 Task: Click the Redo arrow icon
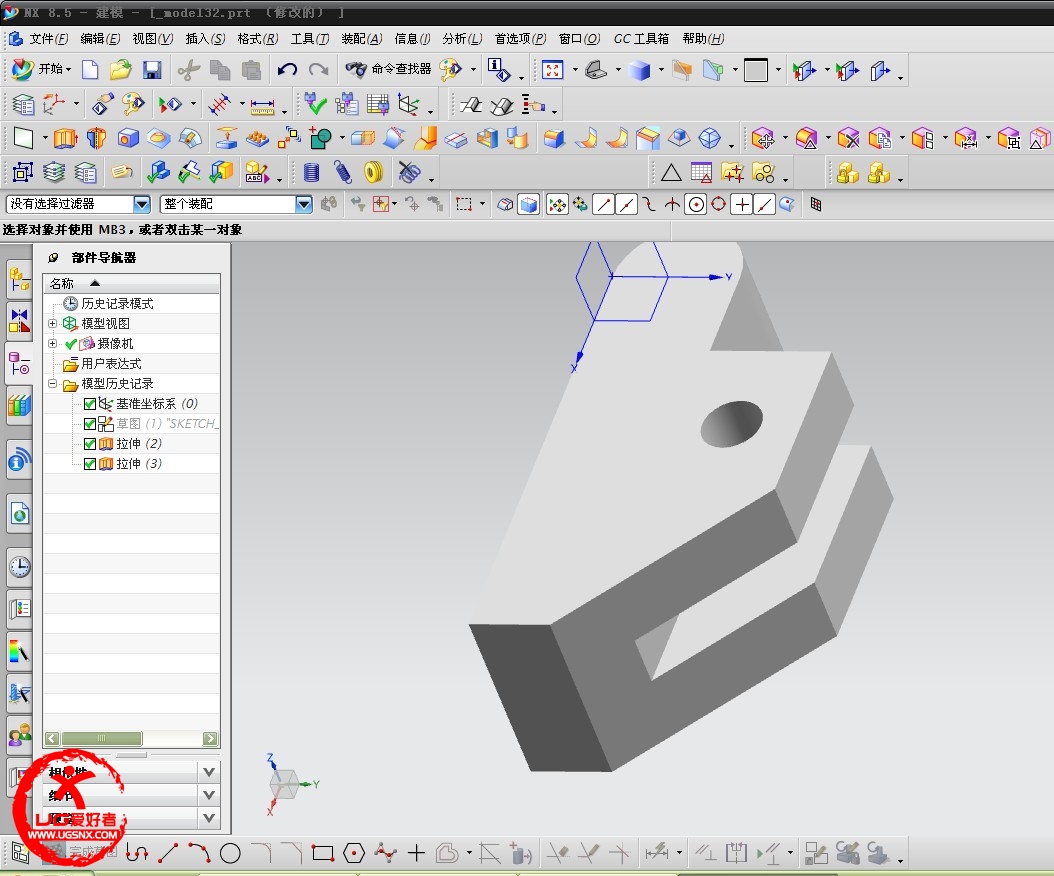(x=318, y=70)
